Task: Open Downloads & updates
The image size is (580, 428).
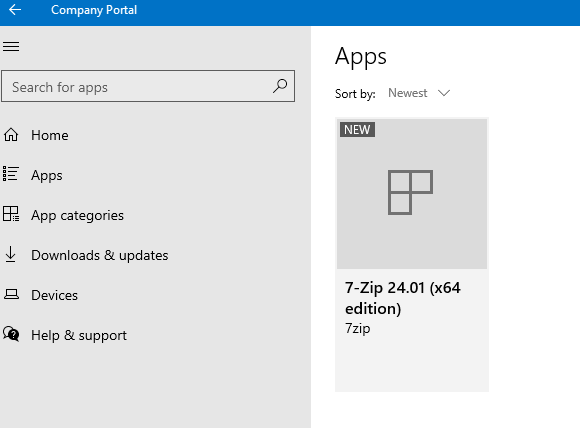Action: (100, 255)
